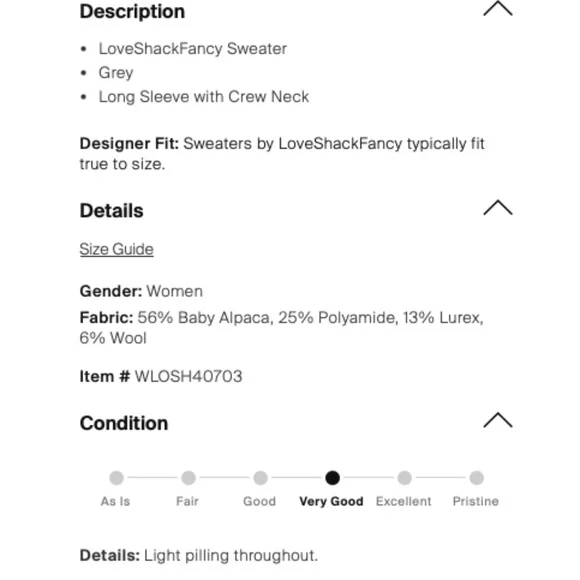Click the Excellent label text
This screenshot has width=580, height=580.
[404, 501]
